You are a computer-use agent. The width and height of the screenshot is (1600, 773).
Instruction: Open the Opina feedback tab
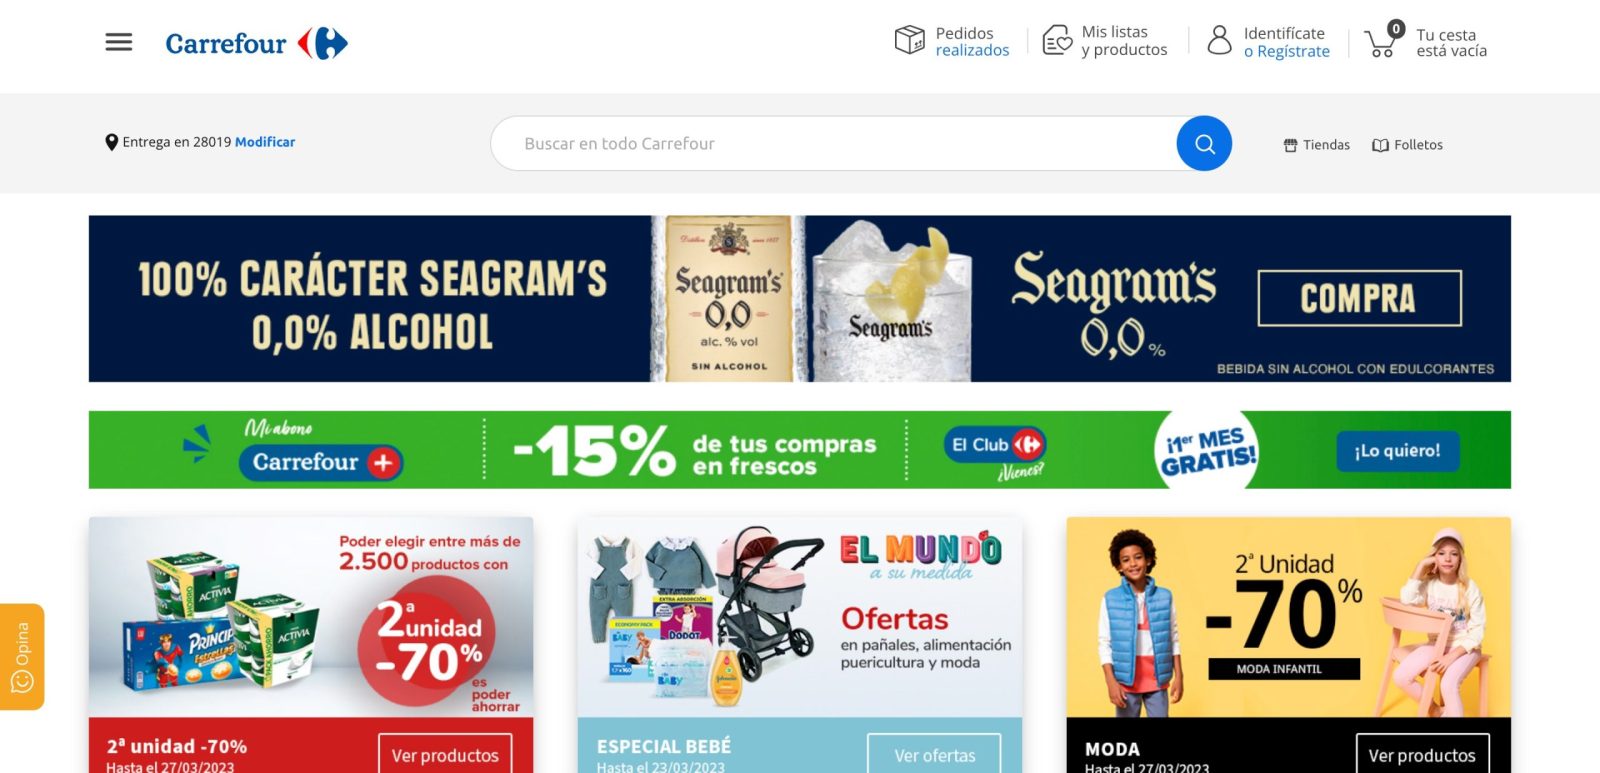pyautogui.click(x=22, y=657)
